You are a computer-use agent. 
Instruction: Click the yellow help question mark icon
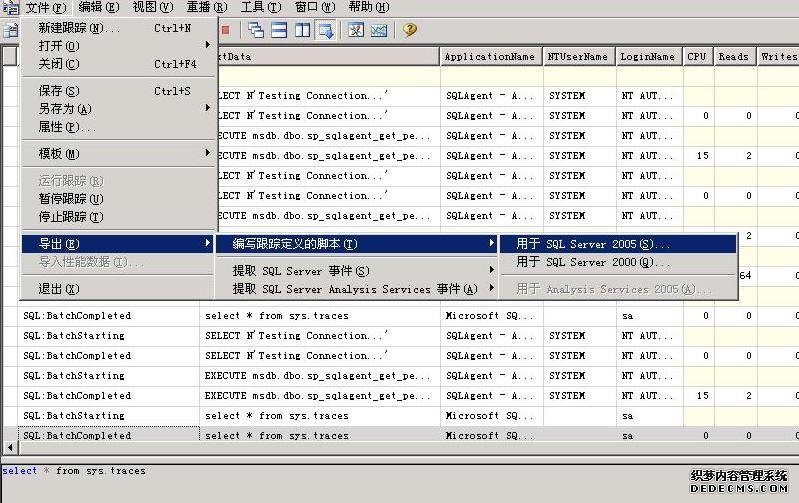[x=409, y=30]
